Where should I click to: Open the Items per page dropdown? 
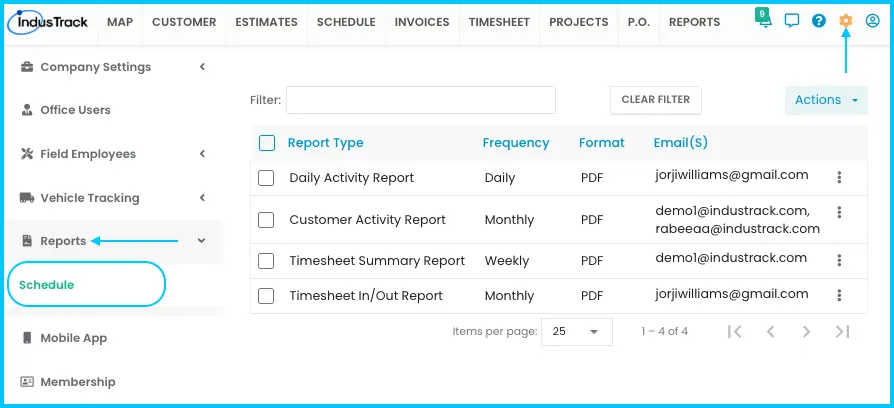pyautogui.click(x=576, y=332)
